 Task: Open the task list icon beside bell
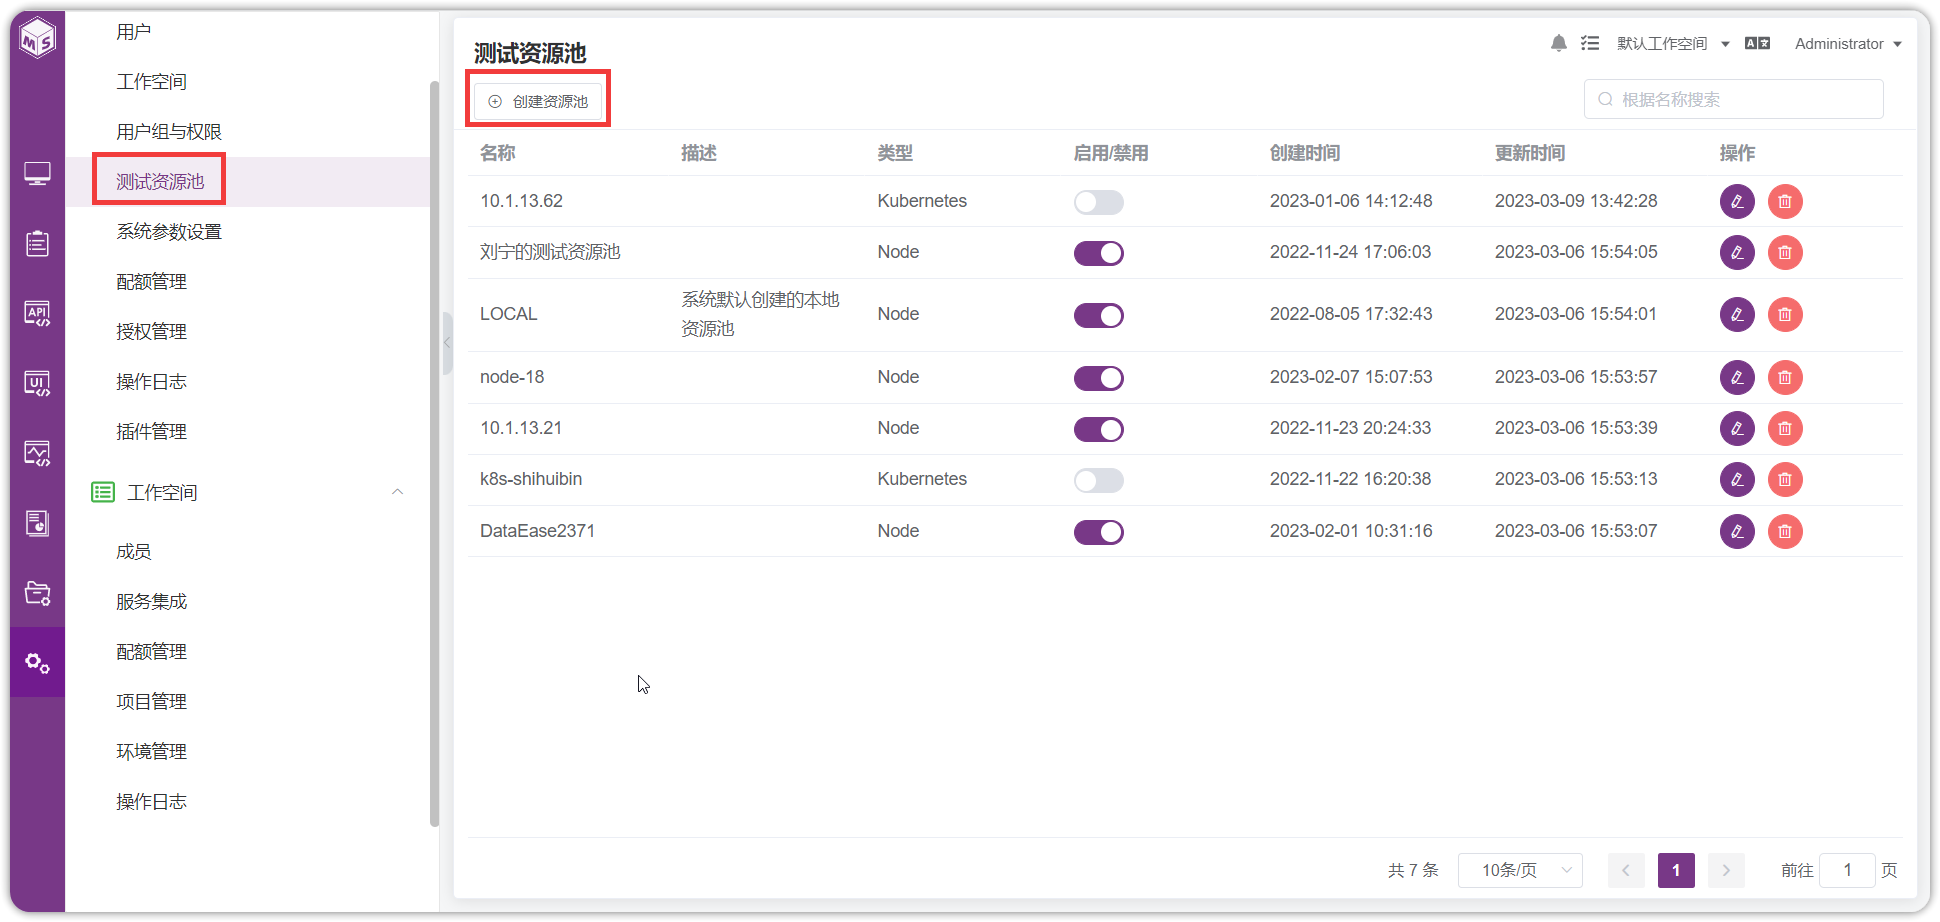pyautogui.click(x=1590, y=43)
